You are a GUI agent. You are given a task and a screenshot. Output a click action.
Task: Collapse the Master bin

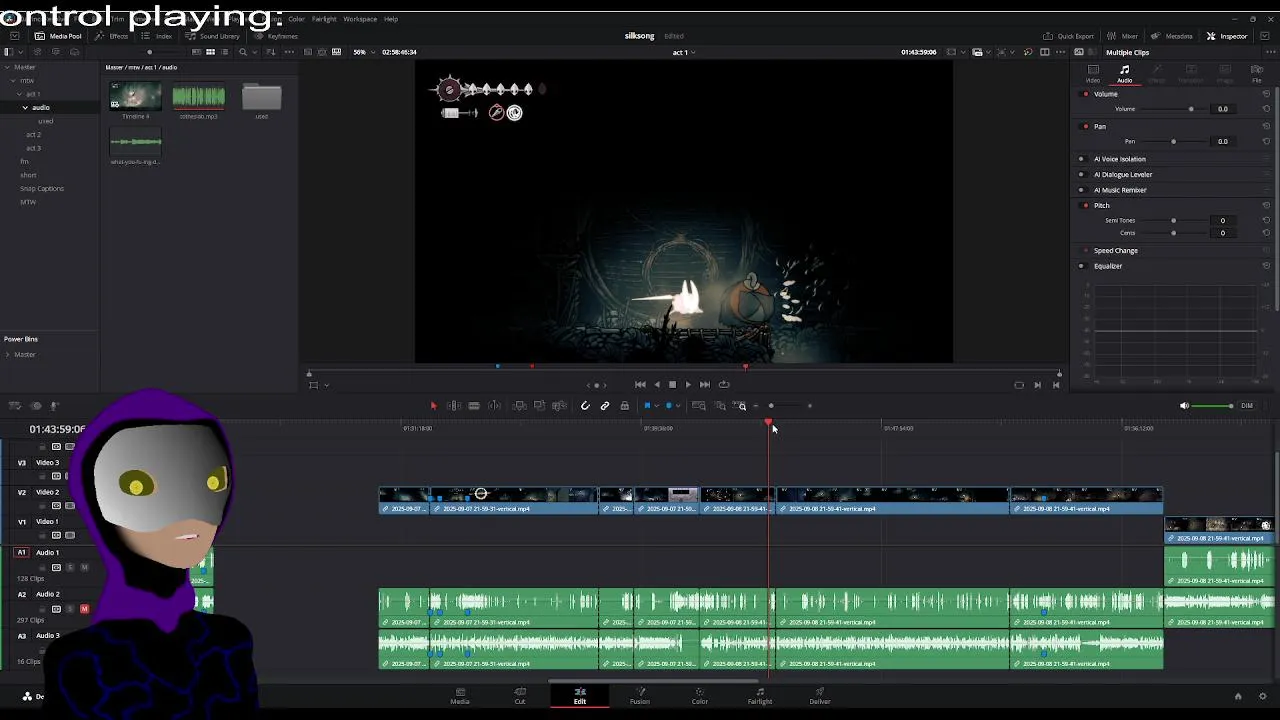[7, 68]
